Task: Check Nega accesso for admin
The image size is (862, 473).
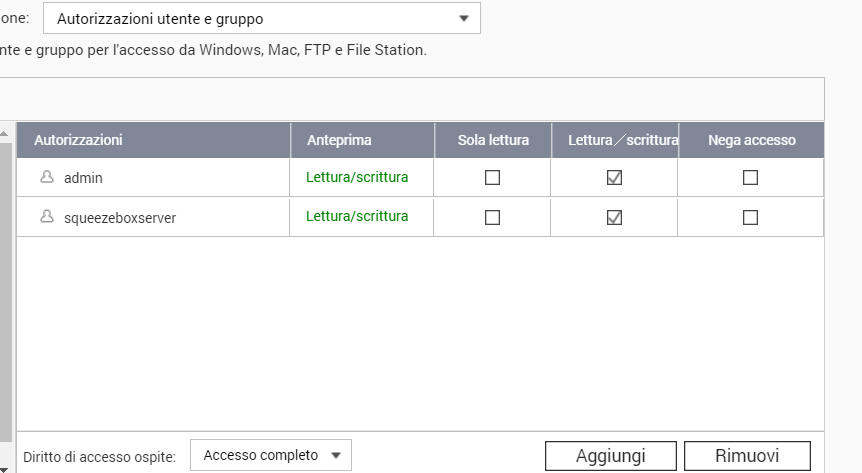Action: [x=750, y=178]
